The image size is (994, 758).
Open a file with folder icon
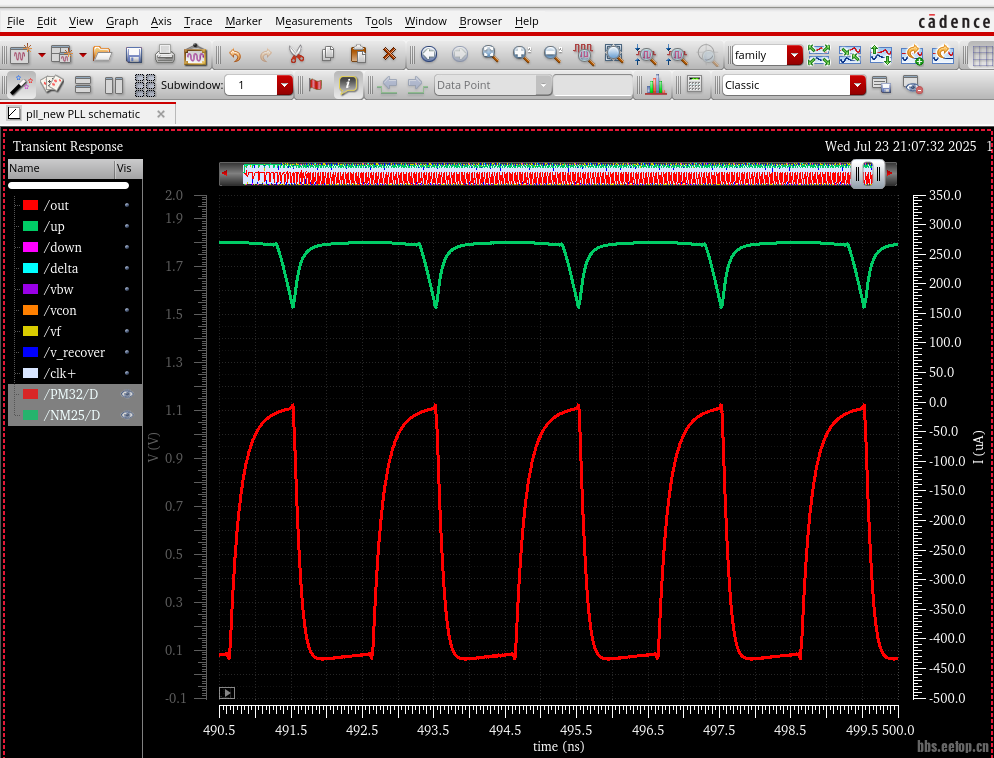pos(102,55)
